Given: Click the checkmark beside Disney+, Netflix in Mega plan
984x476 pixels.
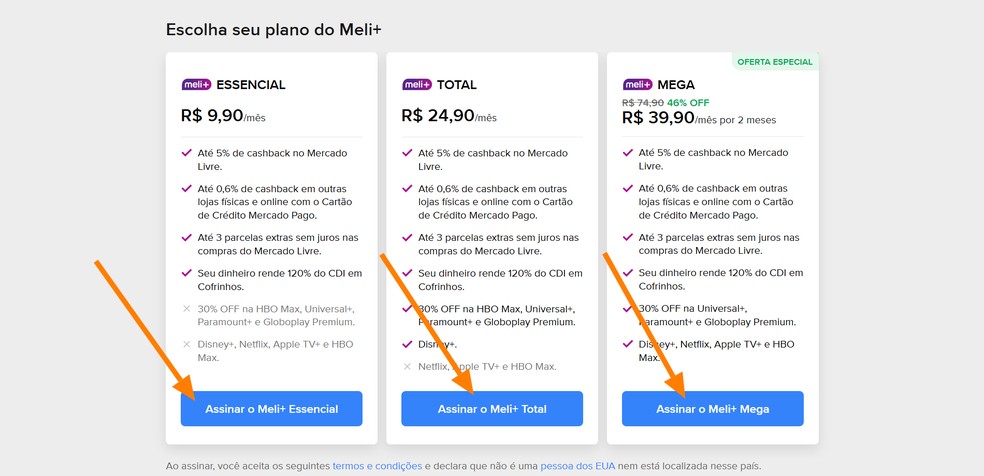Looking at the screenshot, I should click(x=628, y=344).
